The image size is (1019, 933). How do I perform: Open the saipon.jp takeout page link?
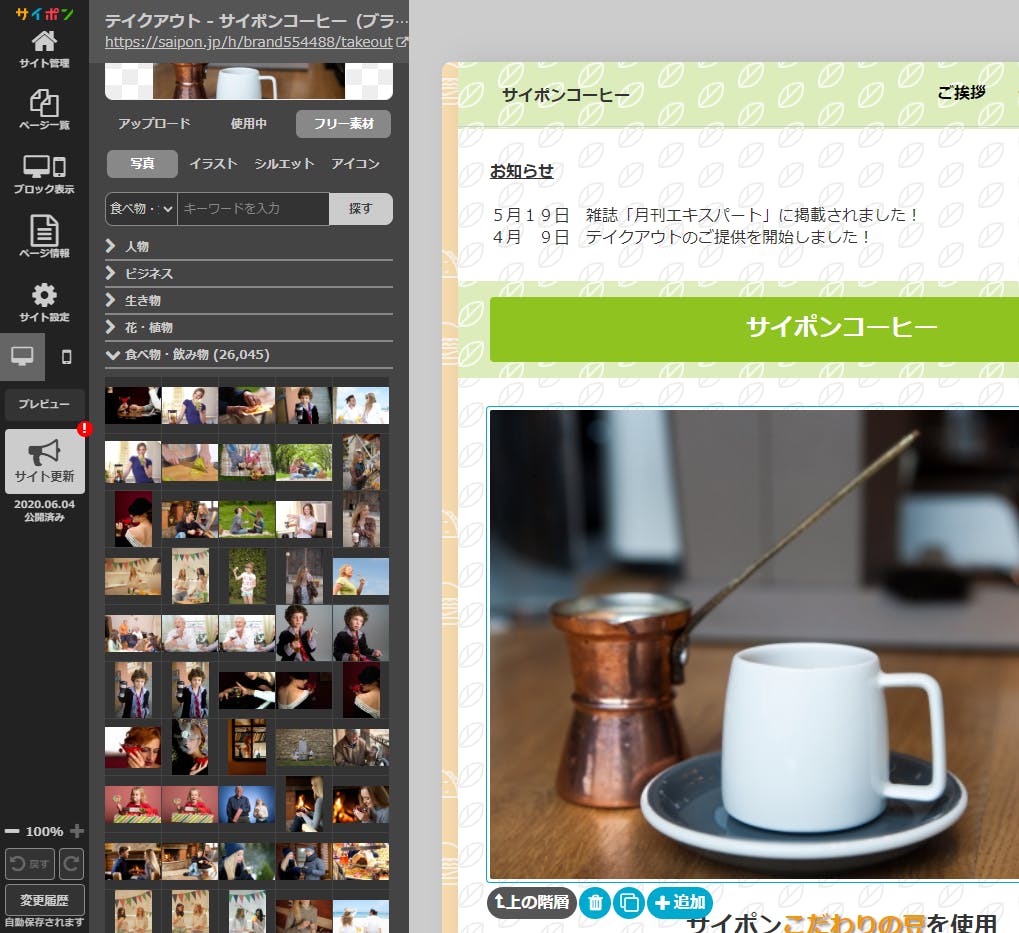(249, 42)
